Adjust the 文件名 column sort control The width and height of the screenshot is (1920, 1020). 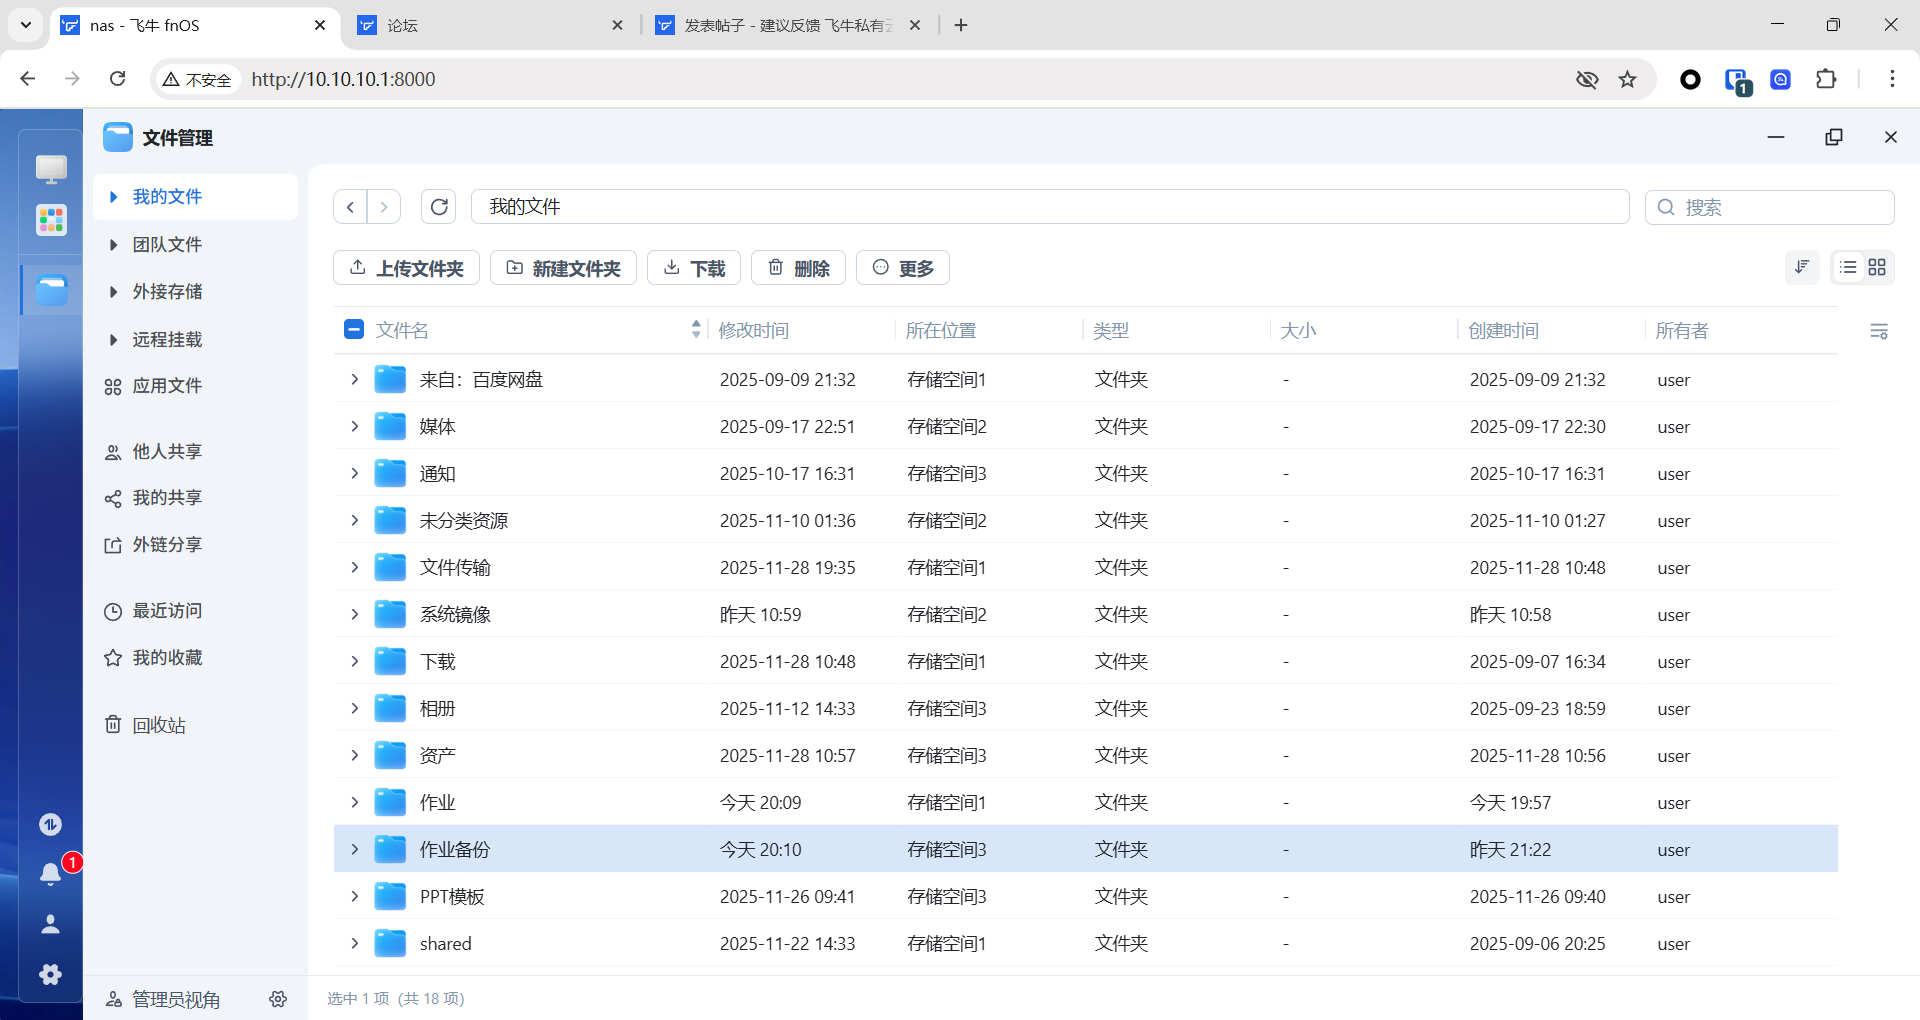pyautogui.click(x=695, y=329)
